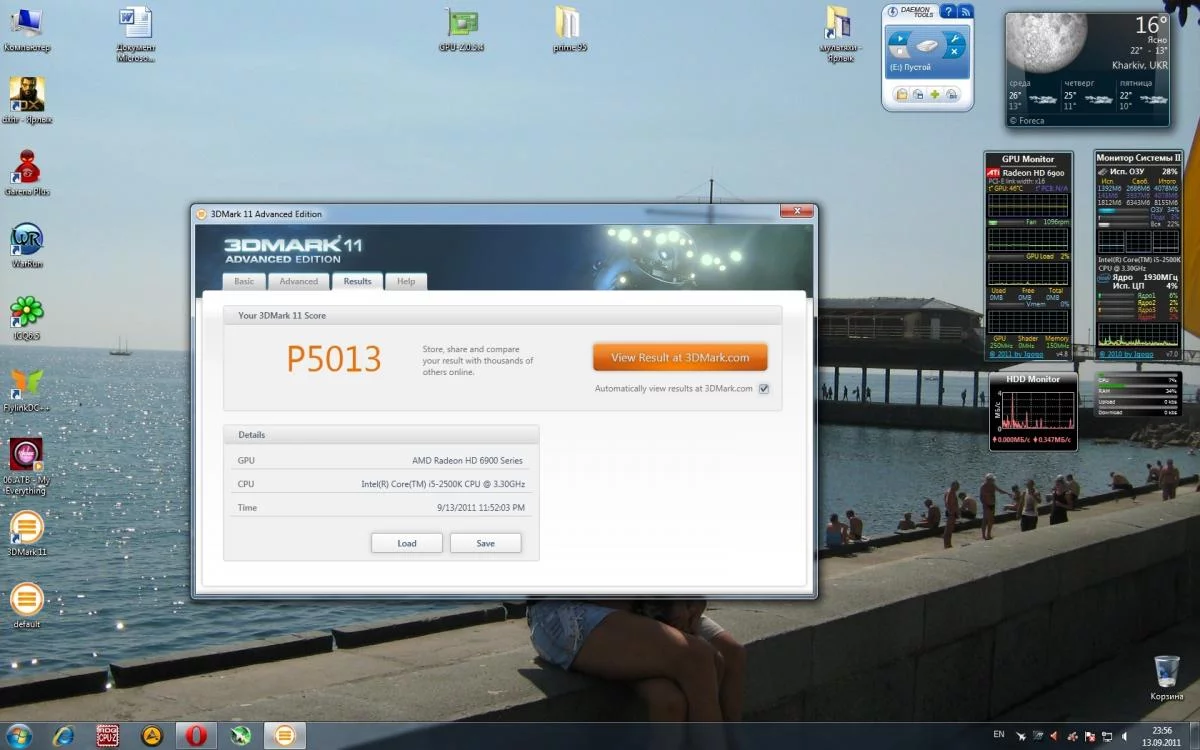Open the GPU-Z desktop shortcut
This screenshot has height=750, width=1200.
click(x=461, y=28)
